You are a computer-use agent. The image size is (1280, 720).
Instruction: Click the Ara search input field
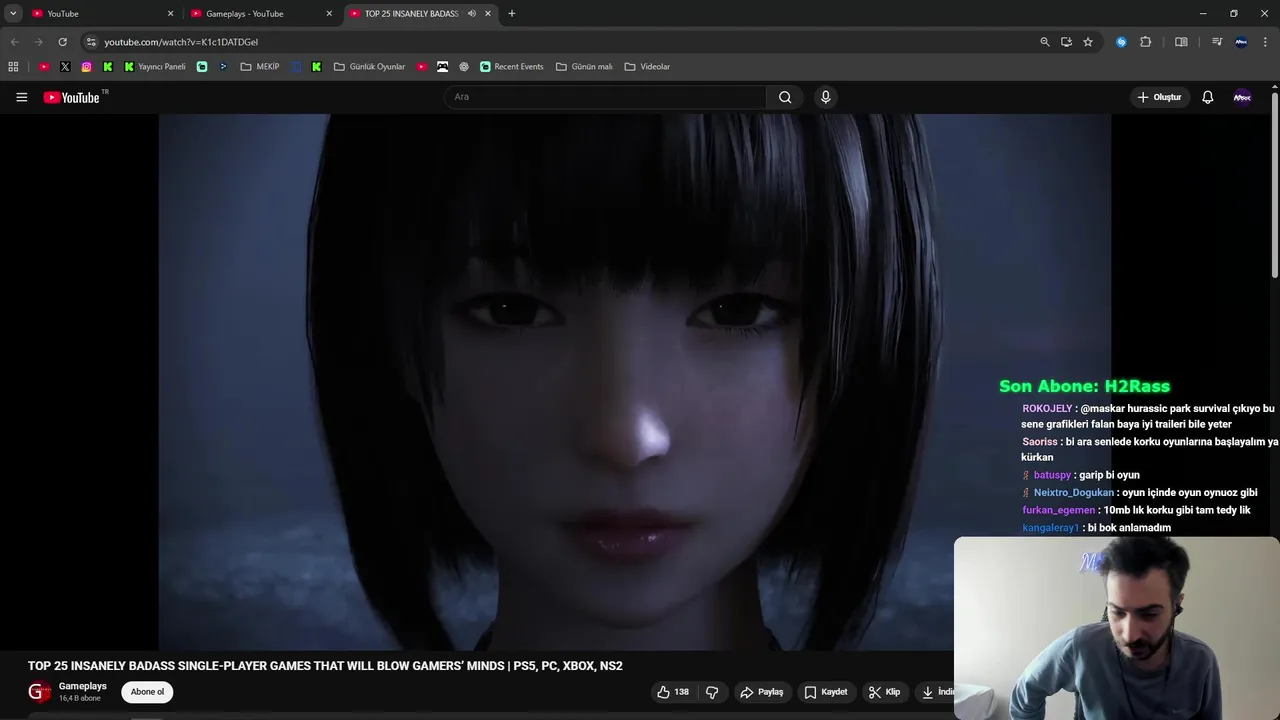pos(605,97)
